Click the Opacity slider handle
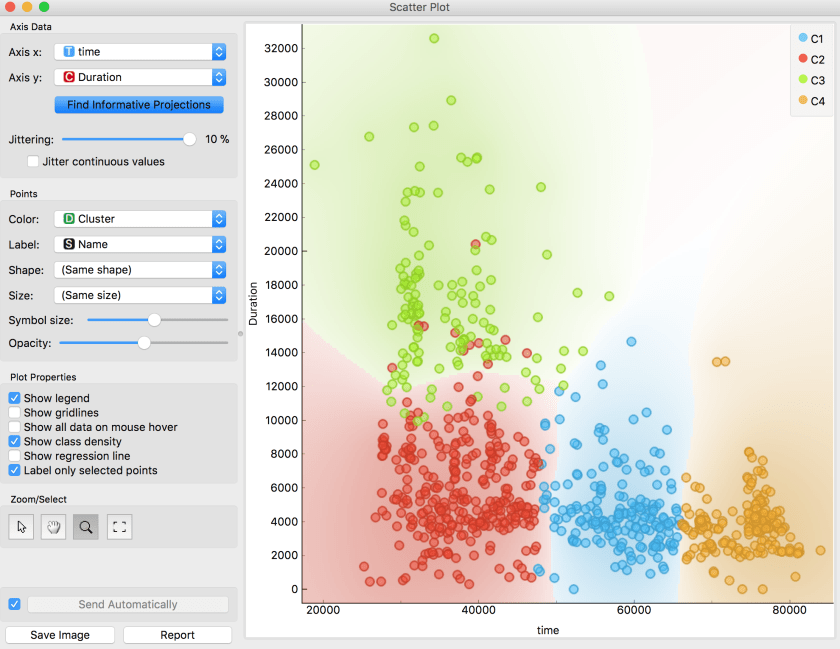The image size is (840, 649). point(144,343)
